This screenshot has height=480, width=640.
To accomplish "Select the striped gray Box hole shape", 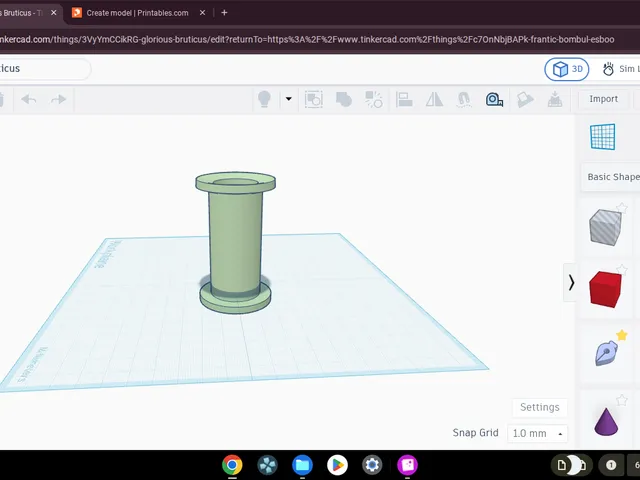I will click(x=605, y=227).
